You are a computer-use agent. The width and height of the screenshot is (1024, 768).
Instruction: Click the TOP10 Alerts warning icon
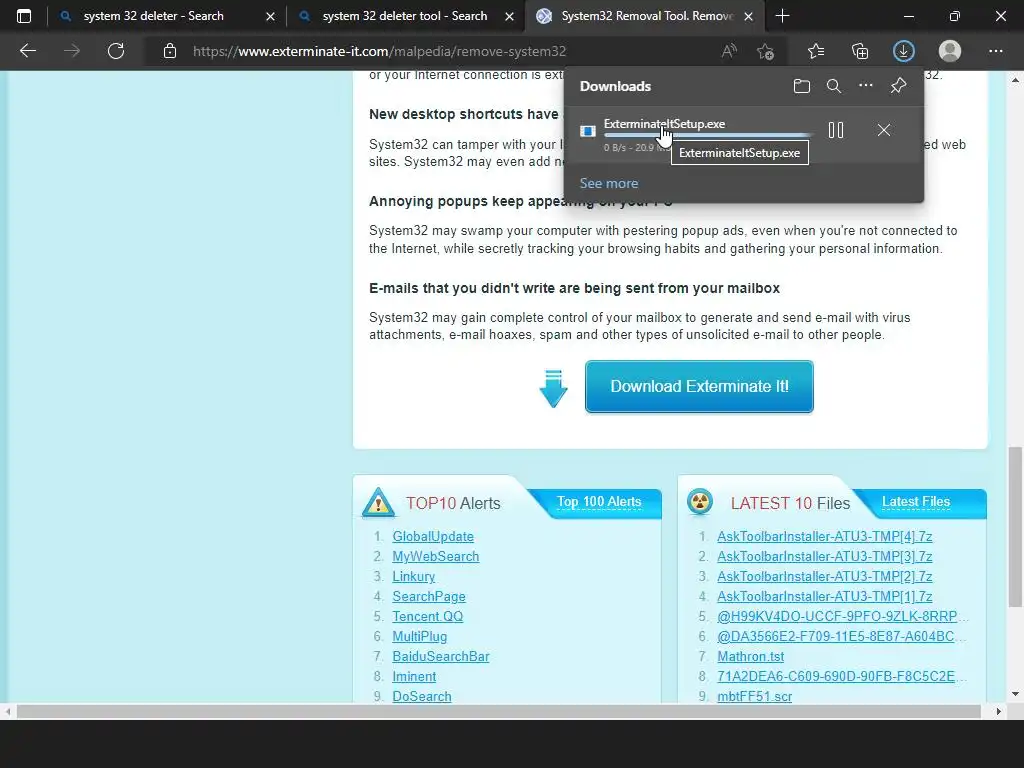[378, 503]
